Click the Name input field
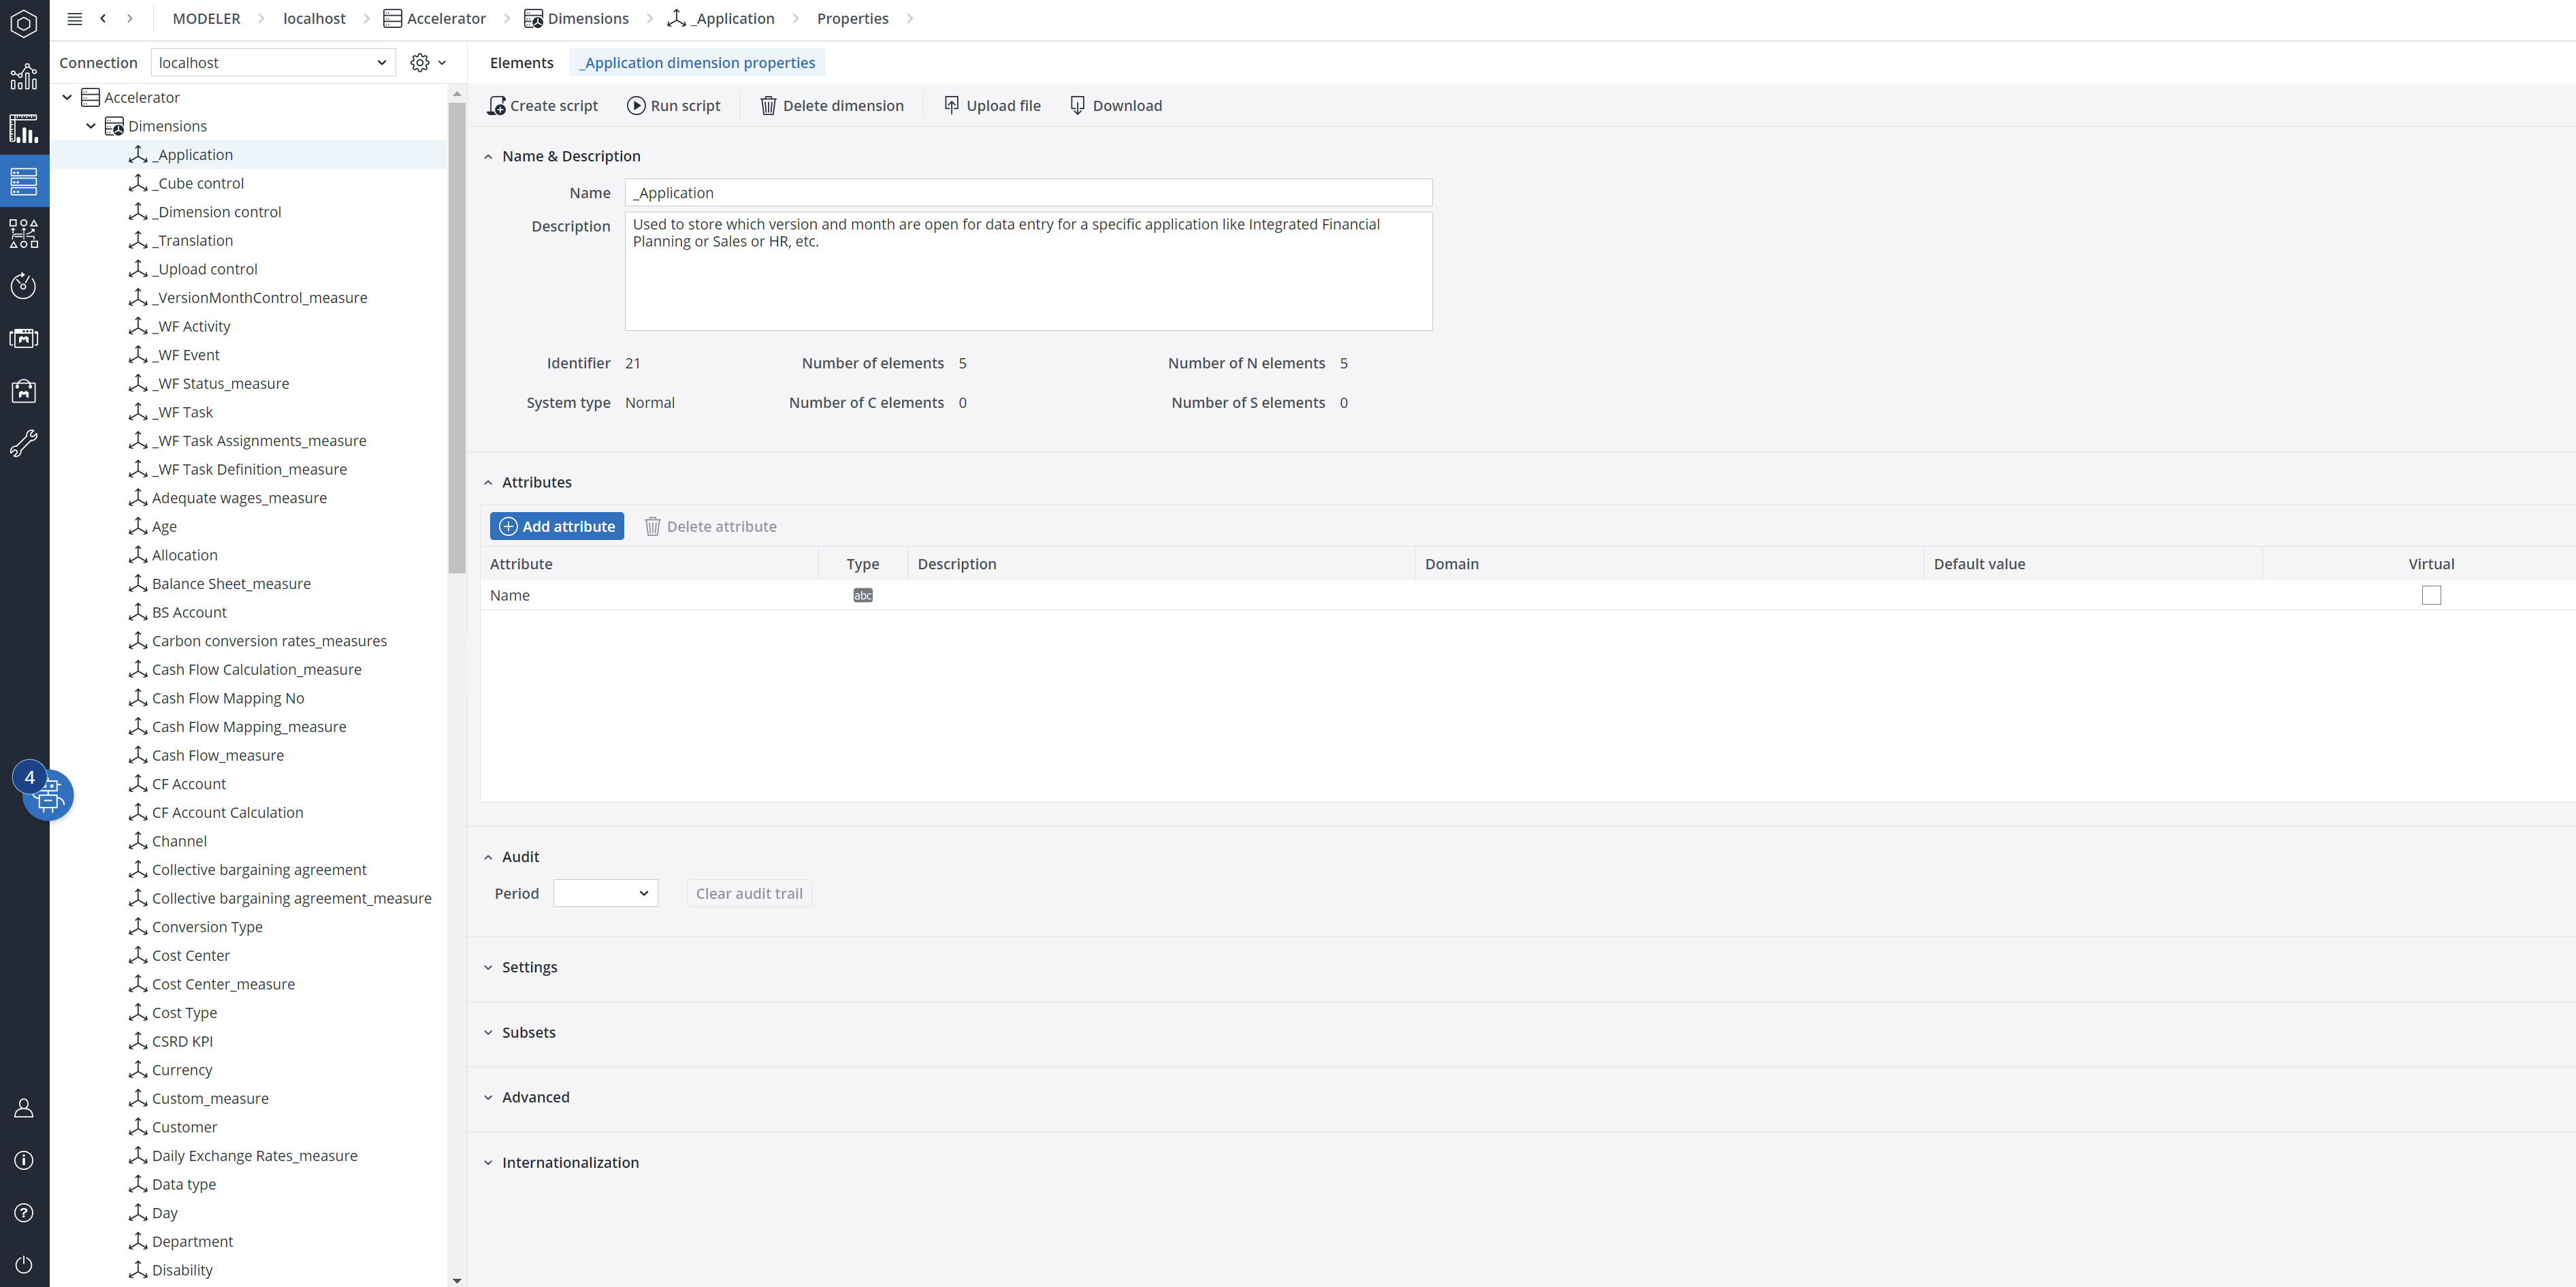The height and width of the screenshot is (1287, 2576). pyautogui.click(x=1028, y=193)
